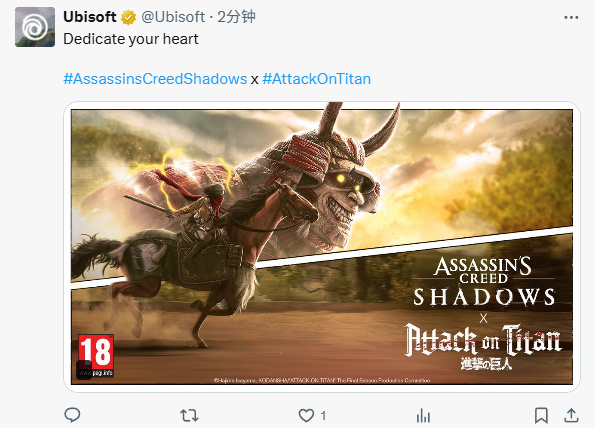Open the #AttackOnTitan hashtag

click(316, 79)
